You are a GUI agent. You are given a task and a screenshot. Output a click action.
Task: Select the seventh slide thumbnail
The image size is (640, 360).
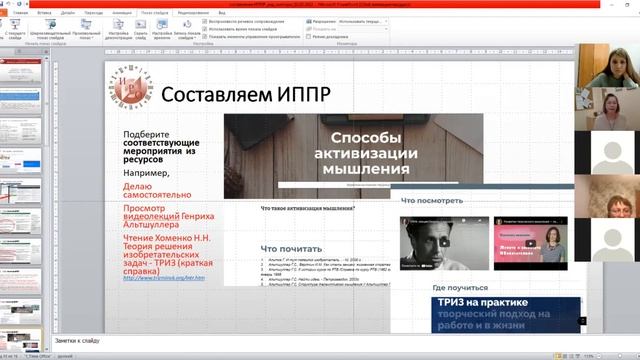coord(20,251)
